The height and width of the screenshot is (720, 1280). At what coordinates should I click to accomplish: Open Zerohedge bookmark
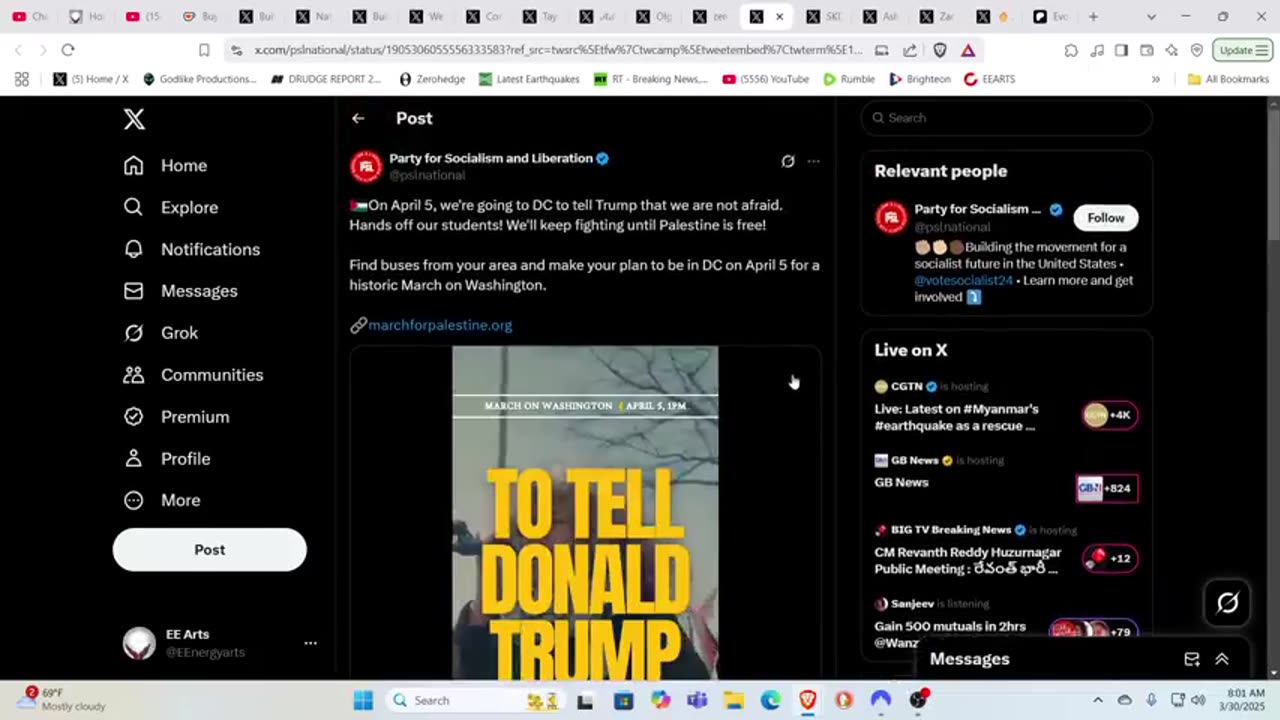point(432,79)
